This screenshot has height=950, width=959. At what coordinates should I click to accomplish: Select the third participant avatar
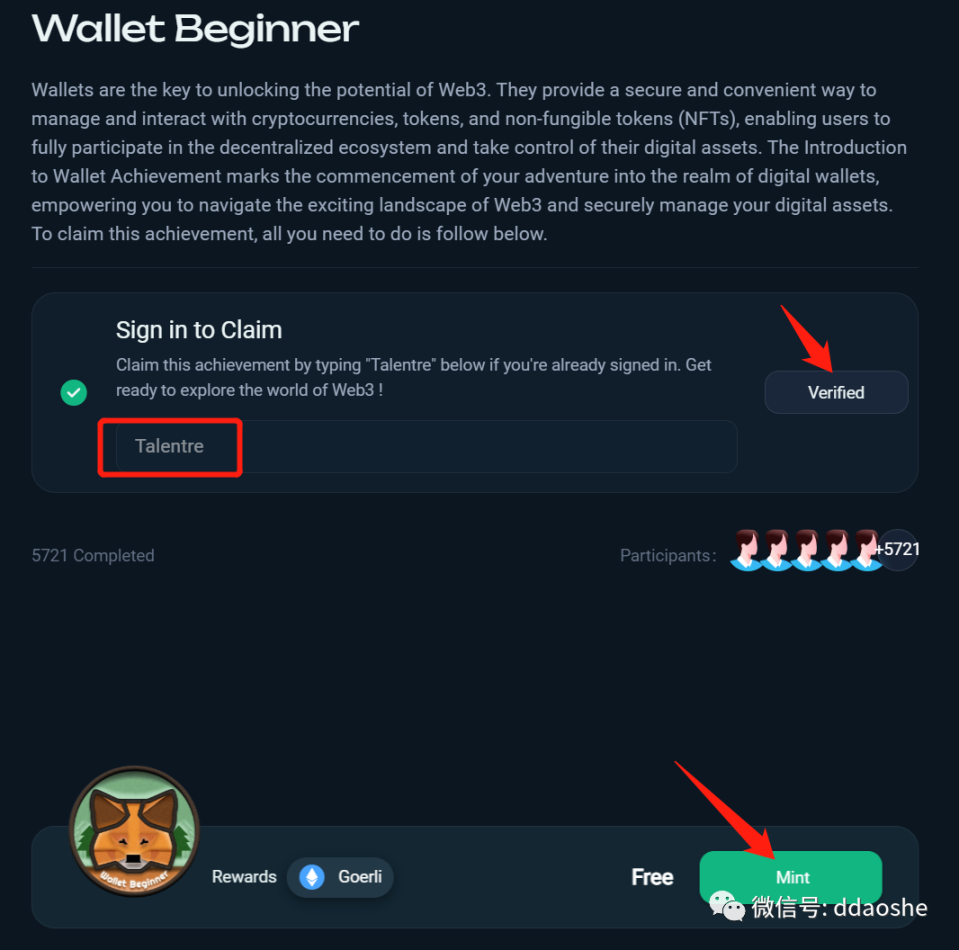(x=807, y=549)
